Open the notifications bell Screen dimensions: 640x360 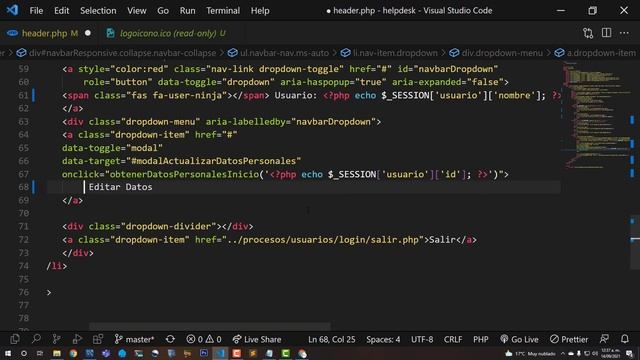point(625,339)
